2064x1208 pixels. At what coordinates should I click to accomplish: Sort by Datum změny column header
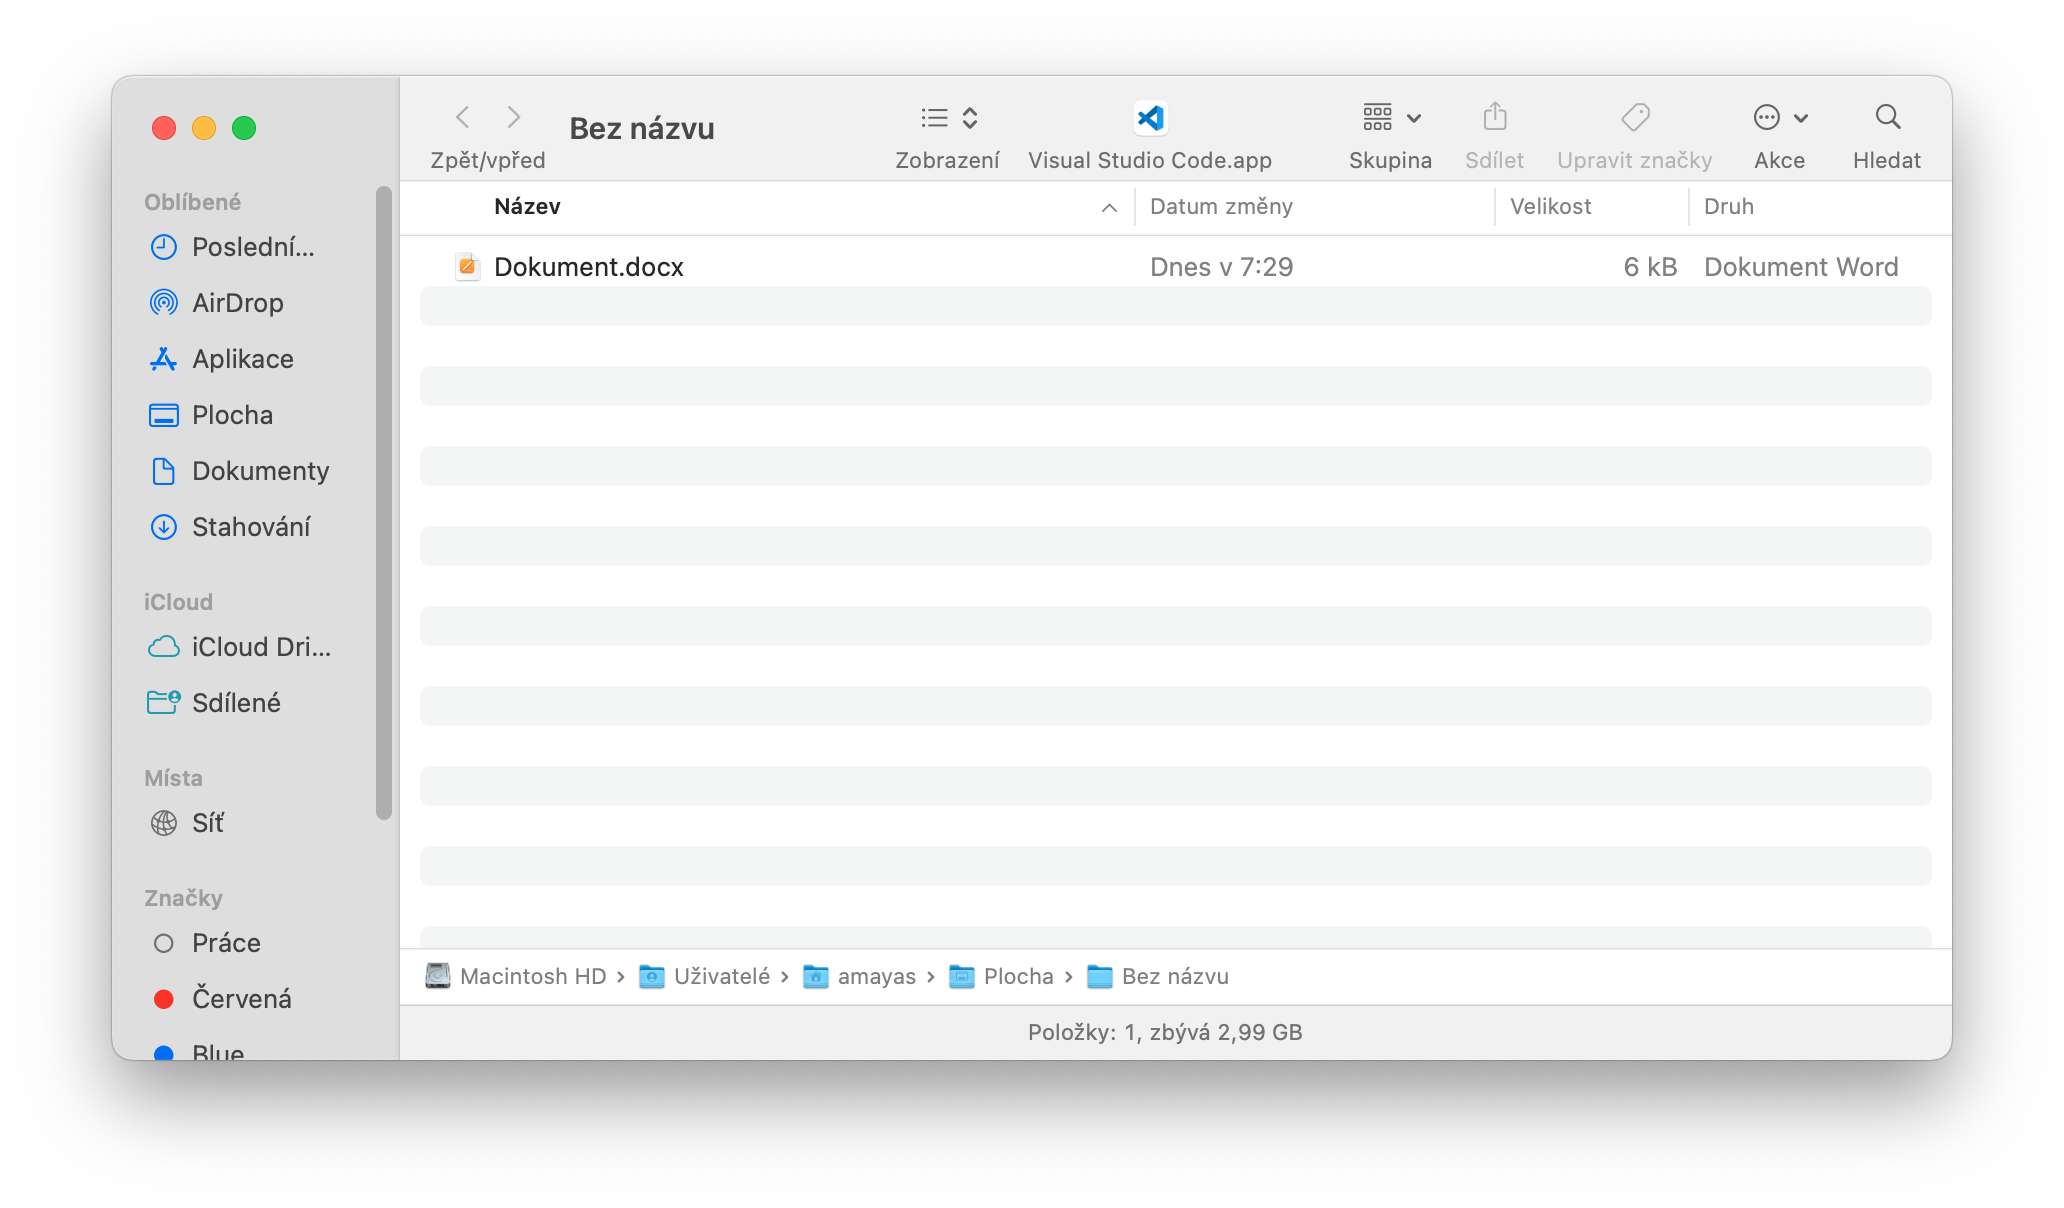1221,207
